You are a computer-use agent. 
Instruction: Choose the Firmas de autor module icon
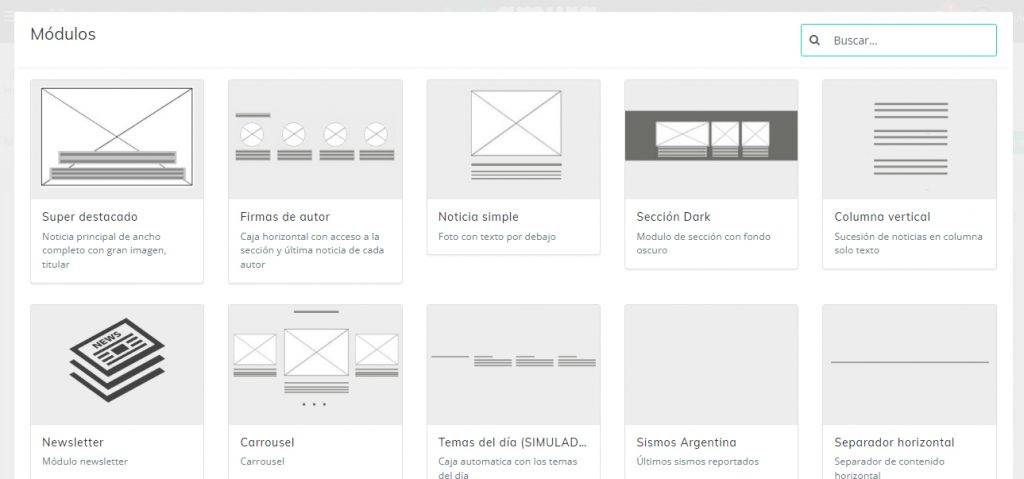(x=314, y=139)
